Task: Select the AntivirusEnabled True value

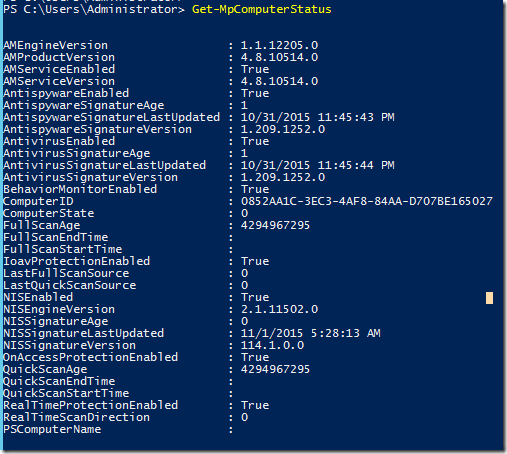Action: (x=255, y=141)
